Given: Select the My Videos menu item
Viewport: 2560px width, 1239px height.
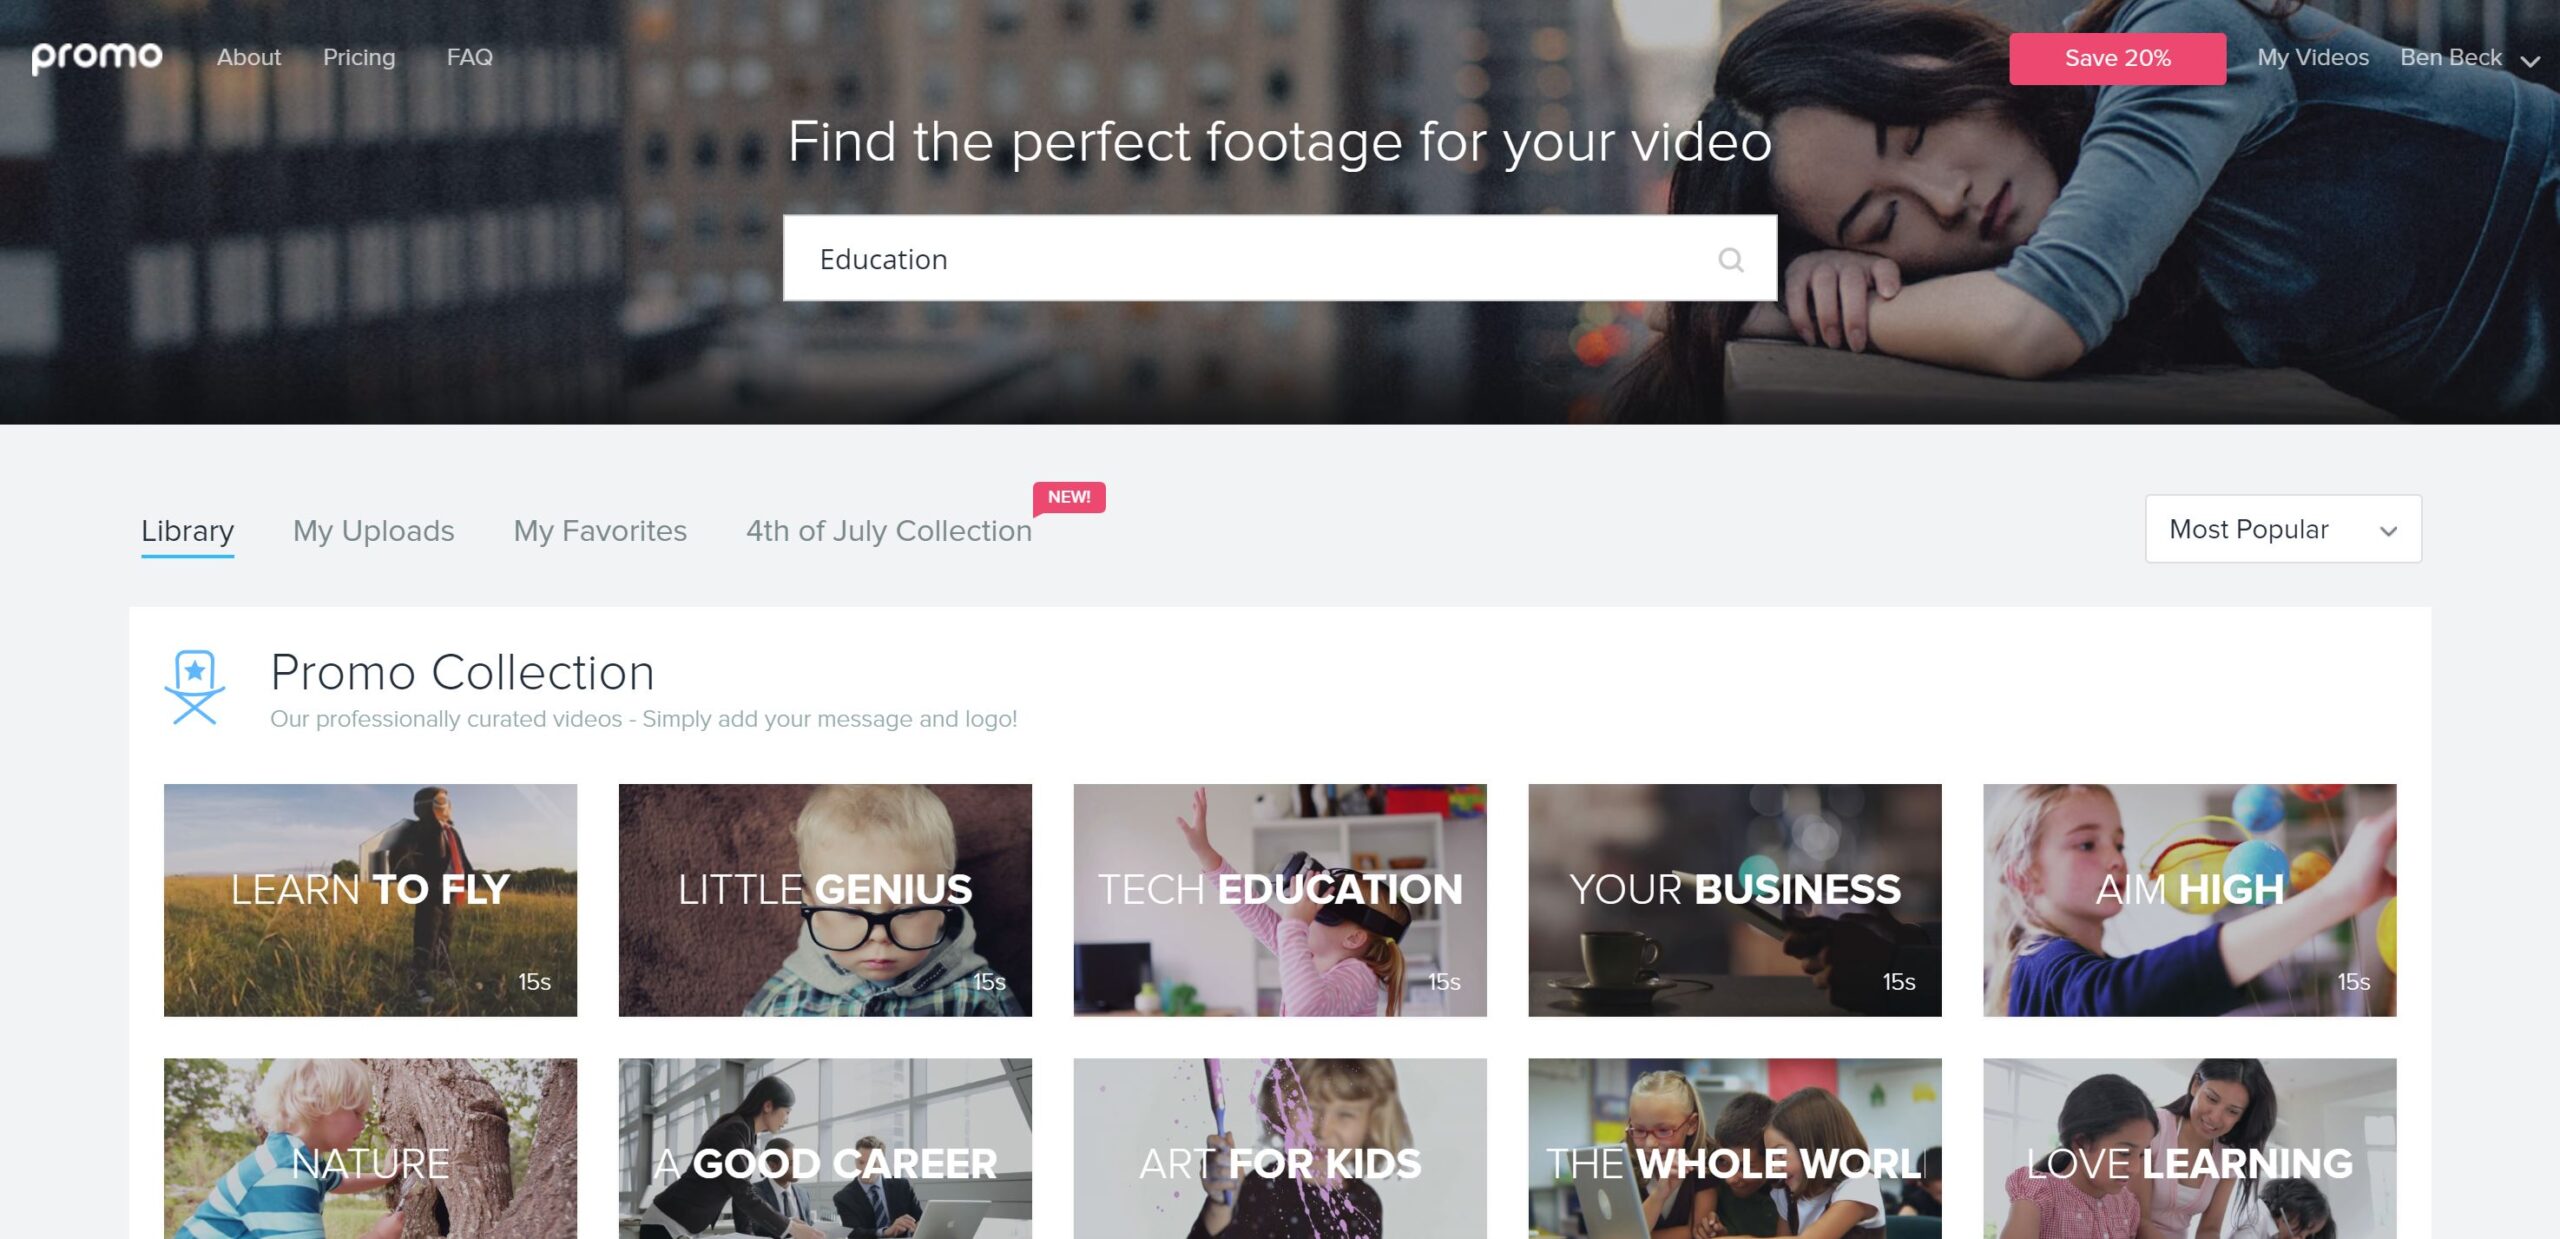Looking at the screenshot, I should click(2312, 57).
